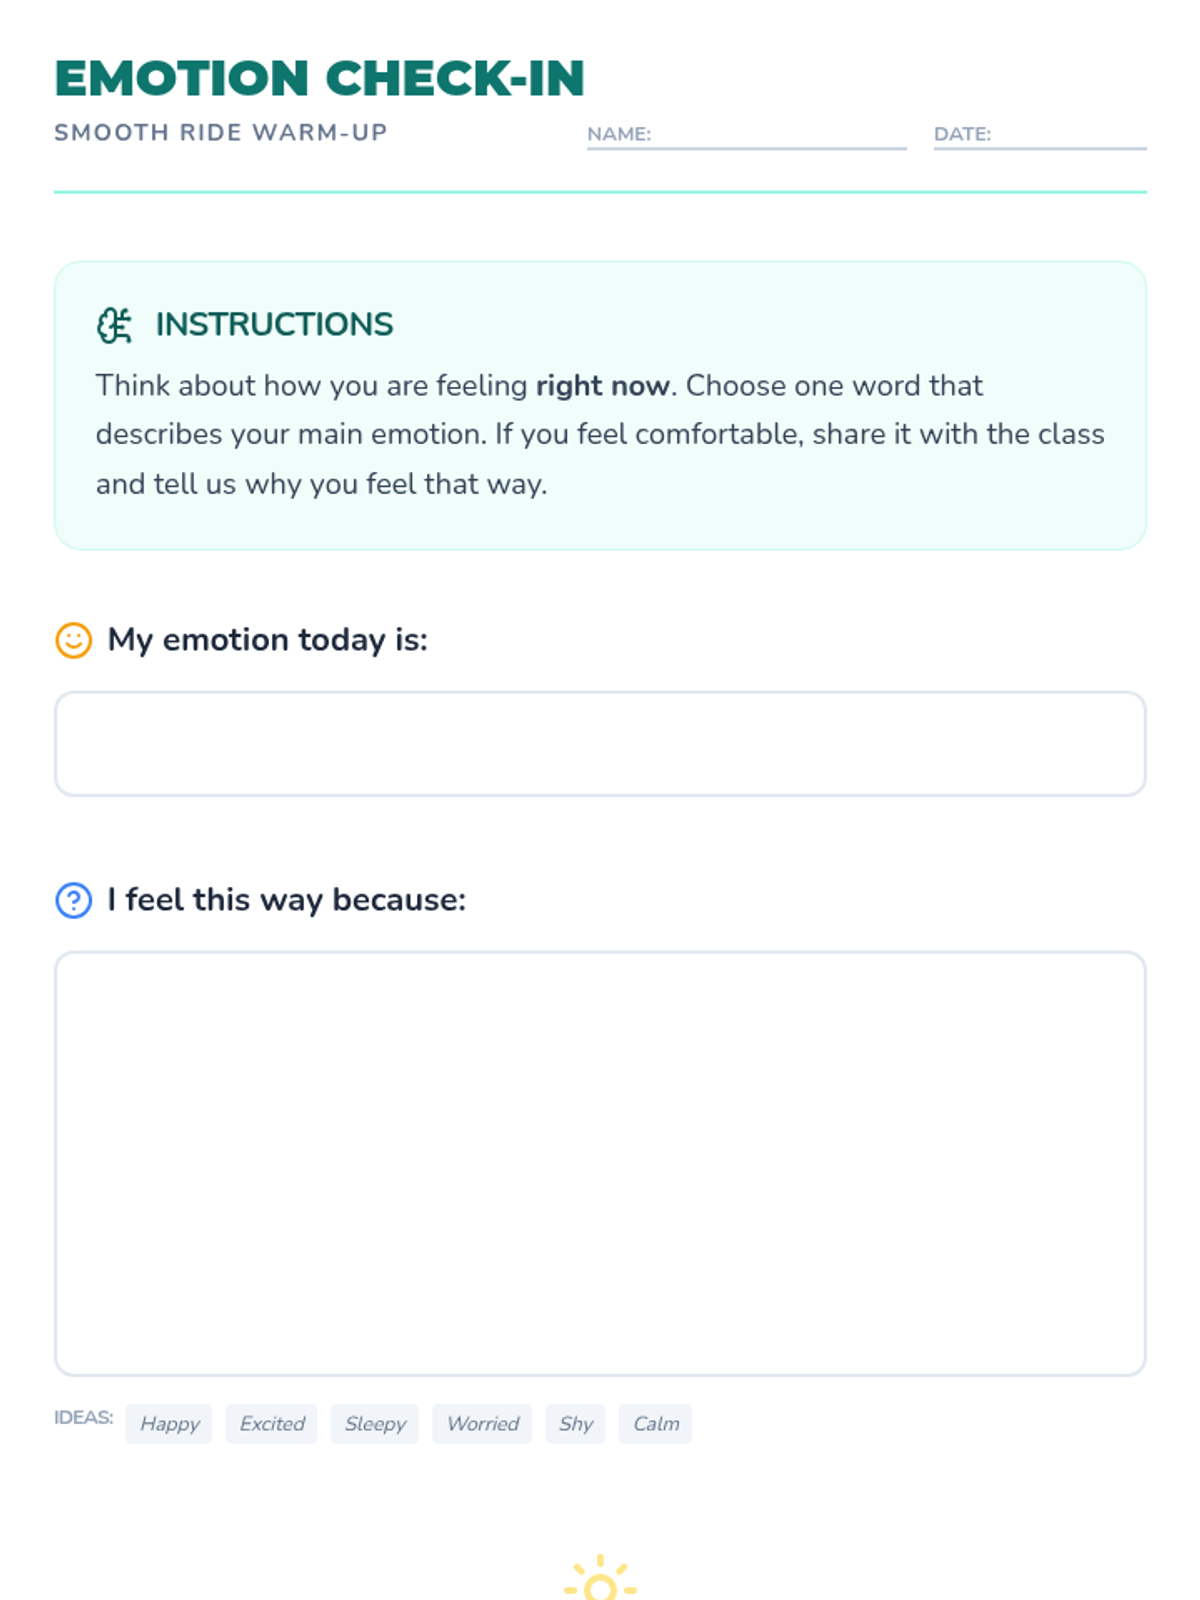Click the Emotion Check-In title

319,79
